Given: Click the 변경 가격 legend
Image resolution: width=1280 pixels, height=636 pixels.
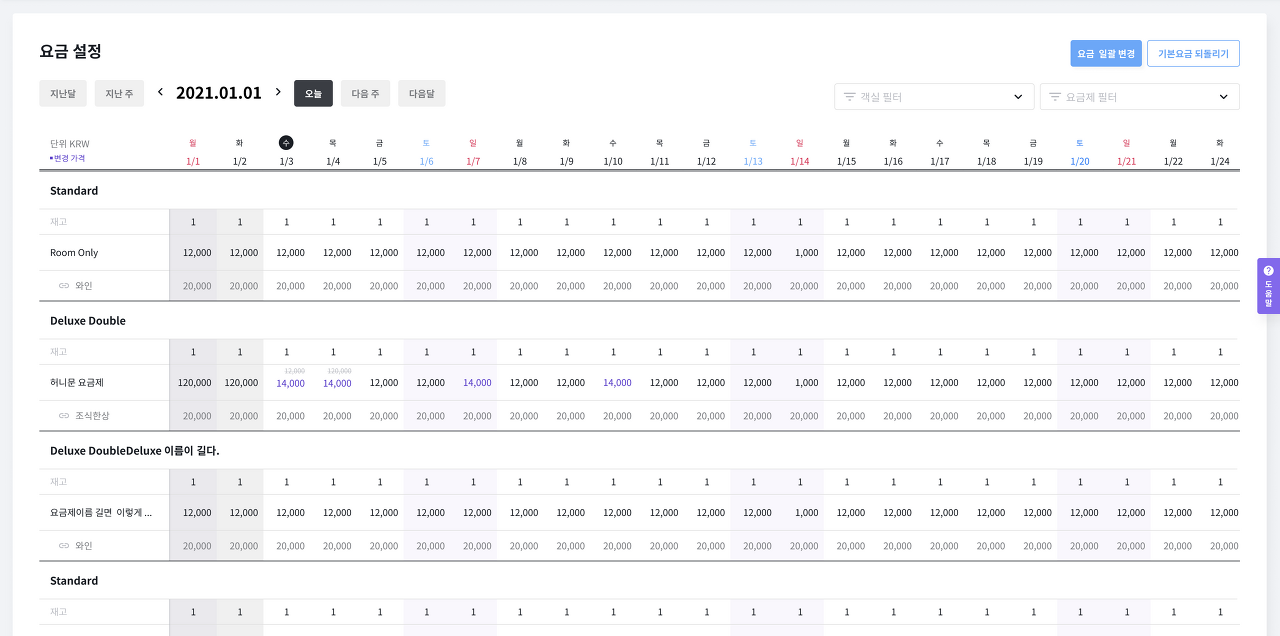Looking at the screenshot, I should click(x=69, y=158).
